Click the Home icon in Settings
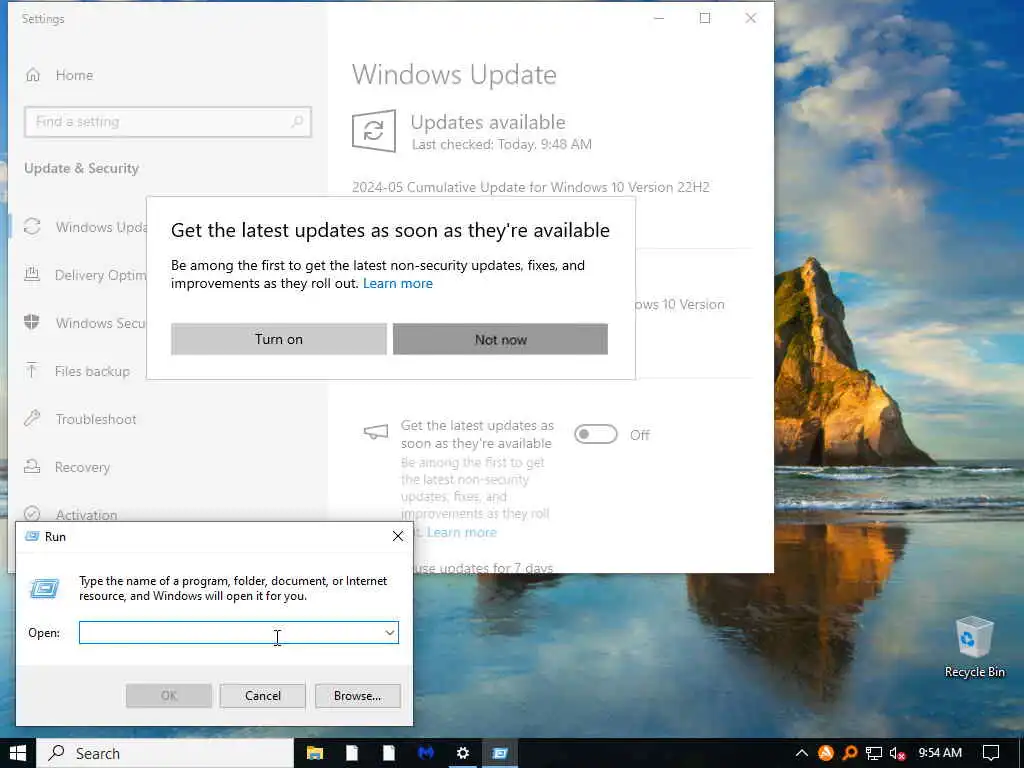The width and height of the screenshot is (1024, 768). (33, 75)
